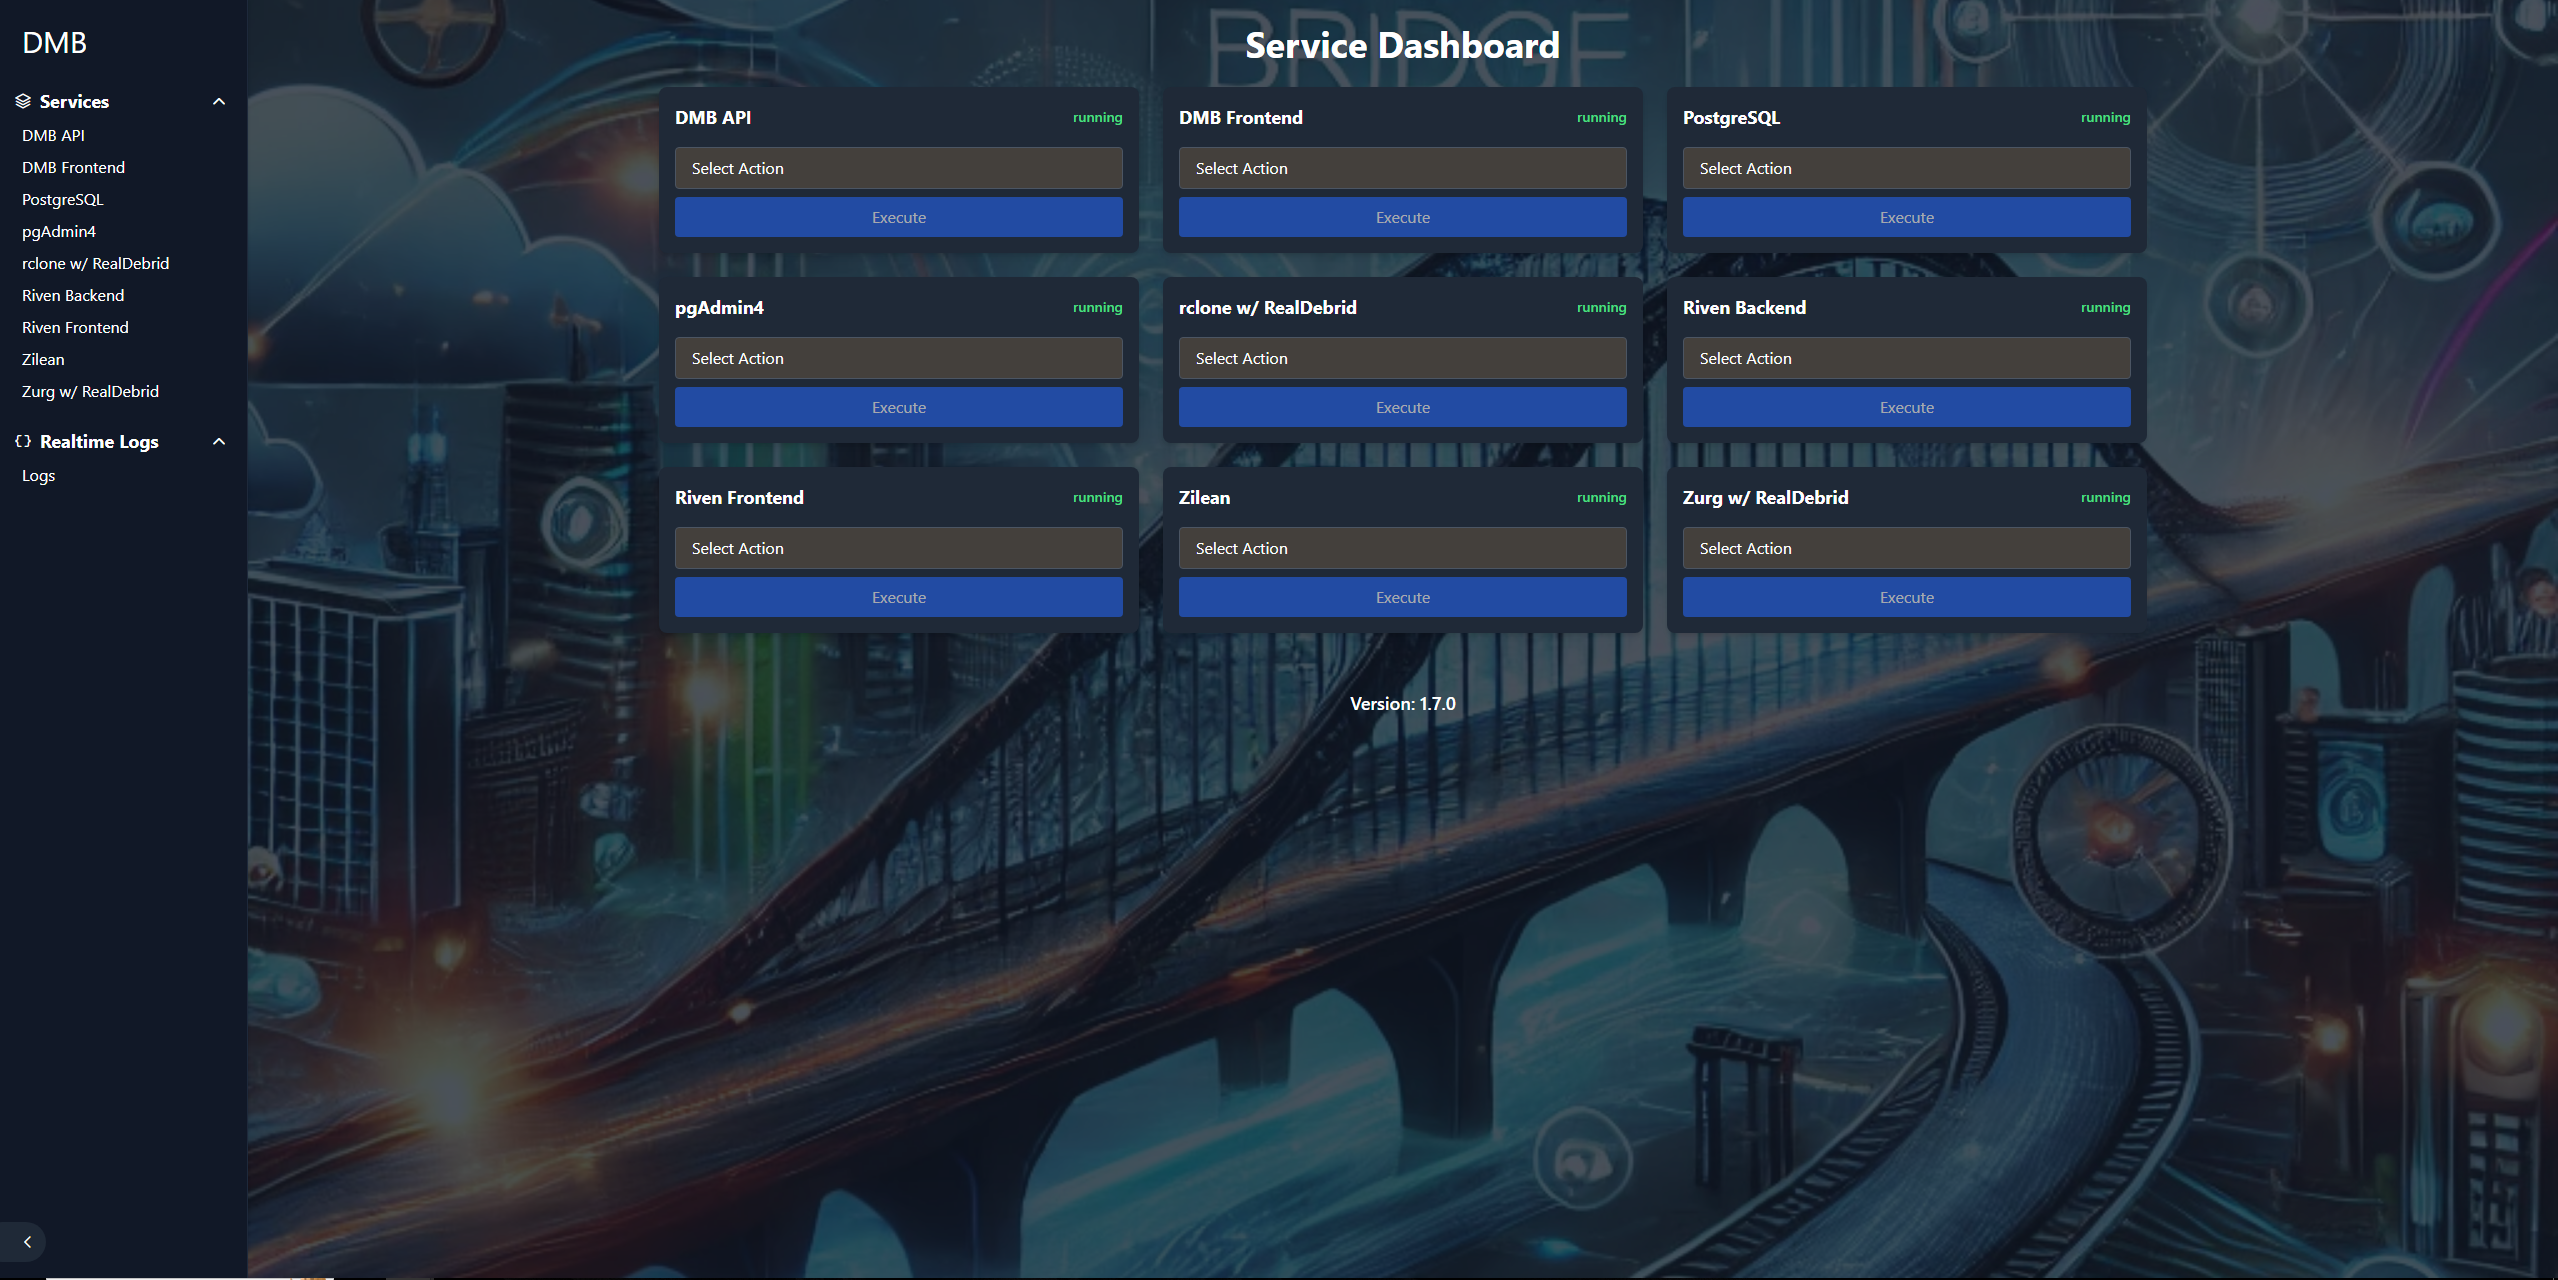The image size is (2558, 1280).
Task: Click the Realtime Logs header label
Action: [x=99, y=441]
